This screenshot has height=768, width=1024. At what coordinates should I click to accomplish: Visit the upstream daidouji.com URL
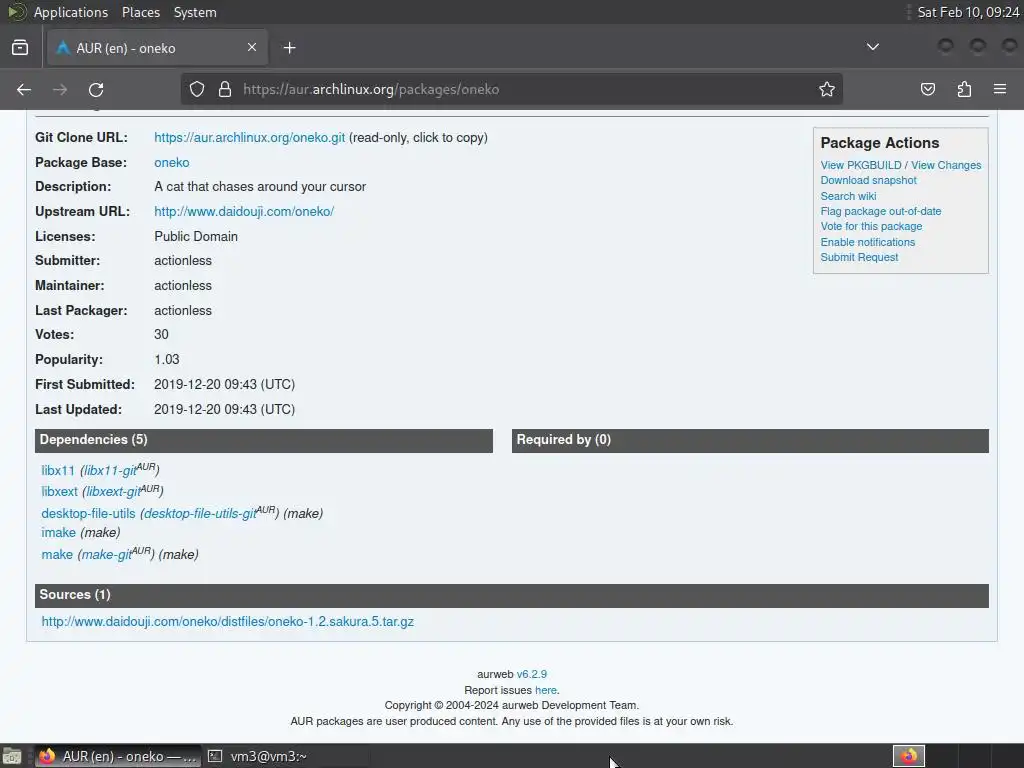pos(244,212)
